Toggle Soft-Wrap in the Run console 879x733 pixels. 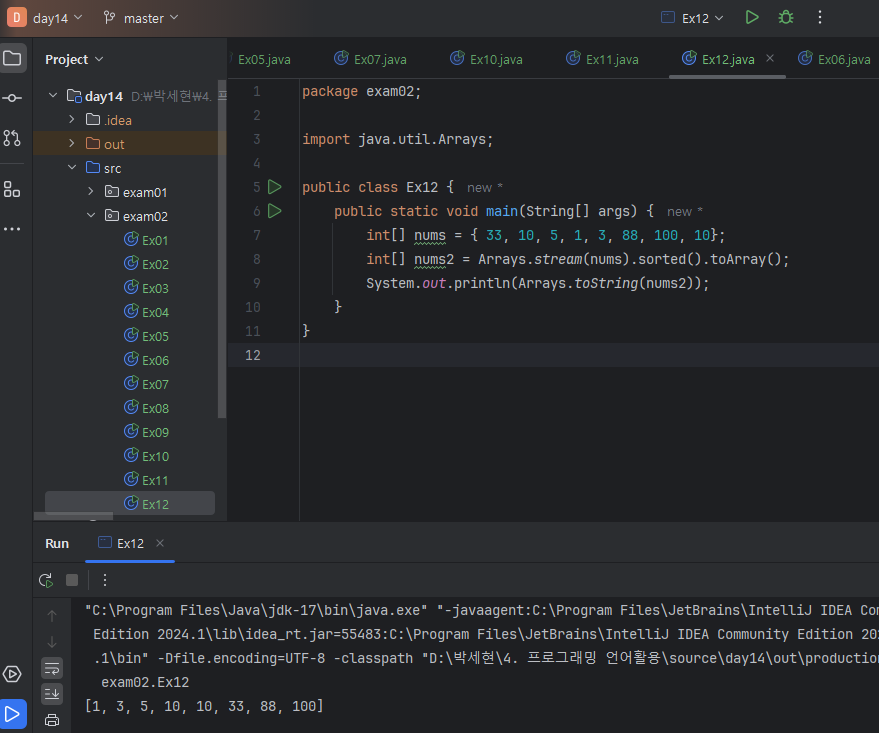[52, 667]
